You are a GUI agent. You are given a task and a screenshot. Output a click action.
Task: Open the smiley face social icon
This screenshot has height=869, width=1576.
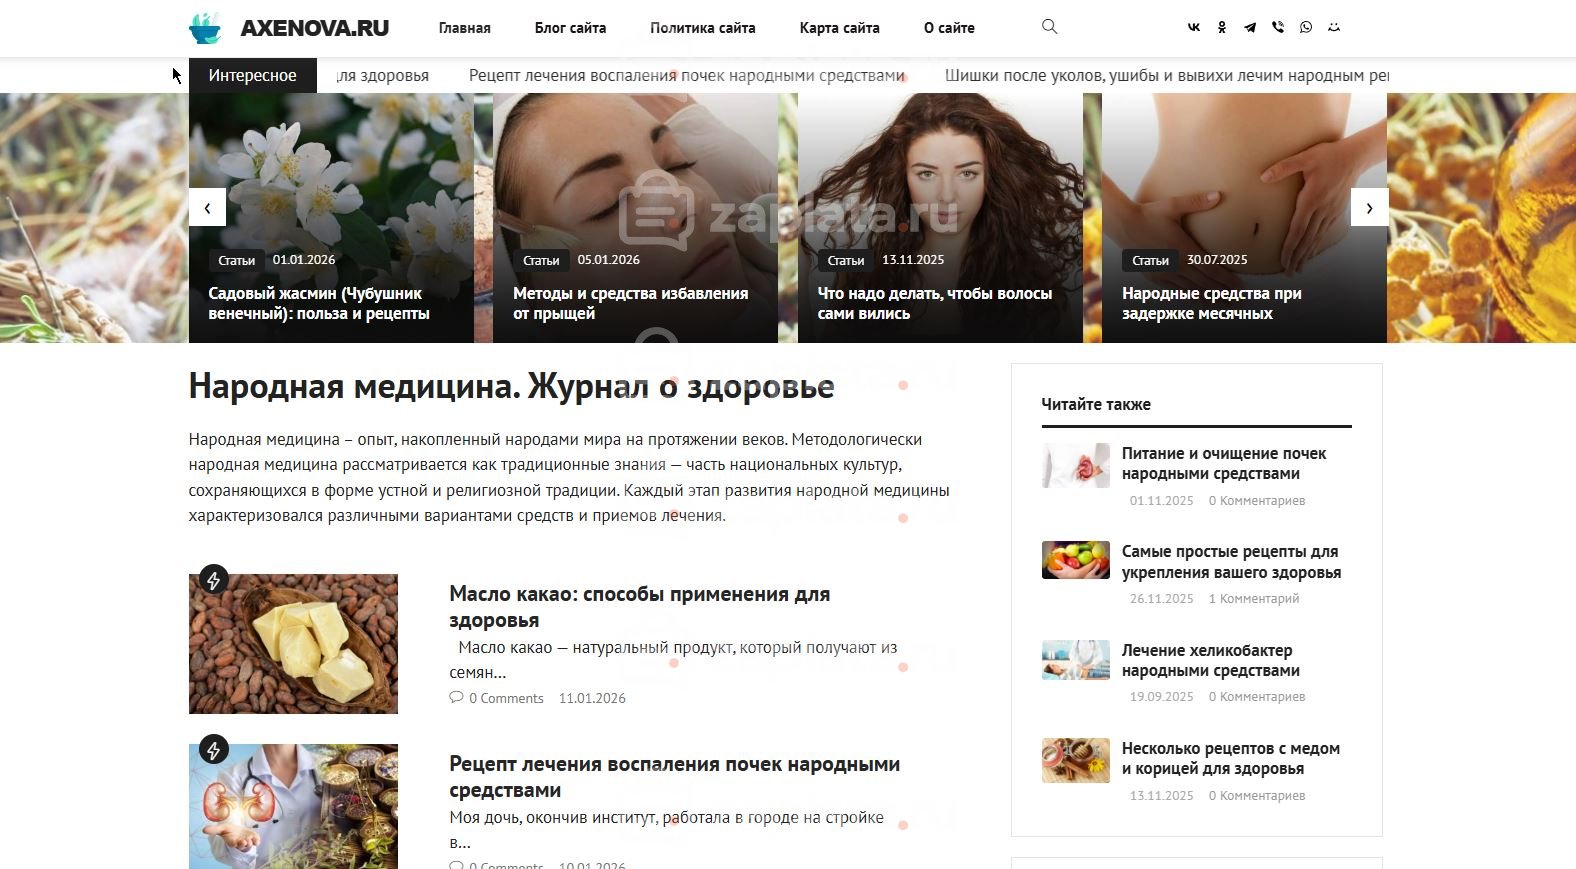[x=1334, y=28]
